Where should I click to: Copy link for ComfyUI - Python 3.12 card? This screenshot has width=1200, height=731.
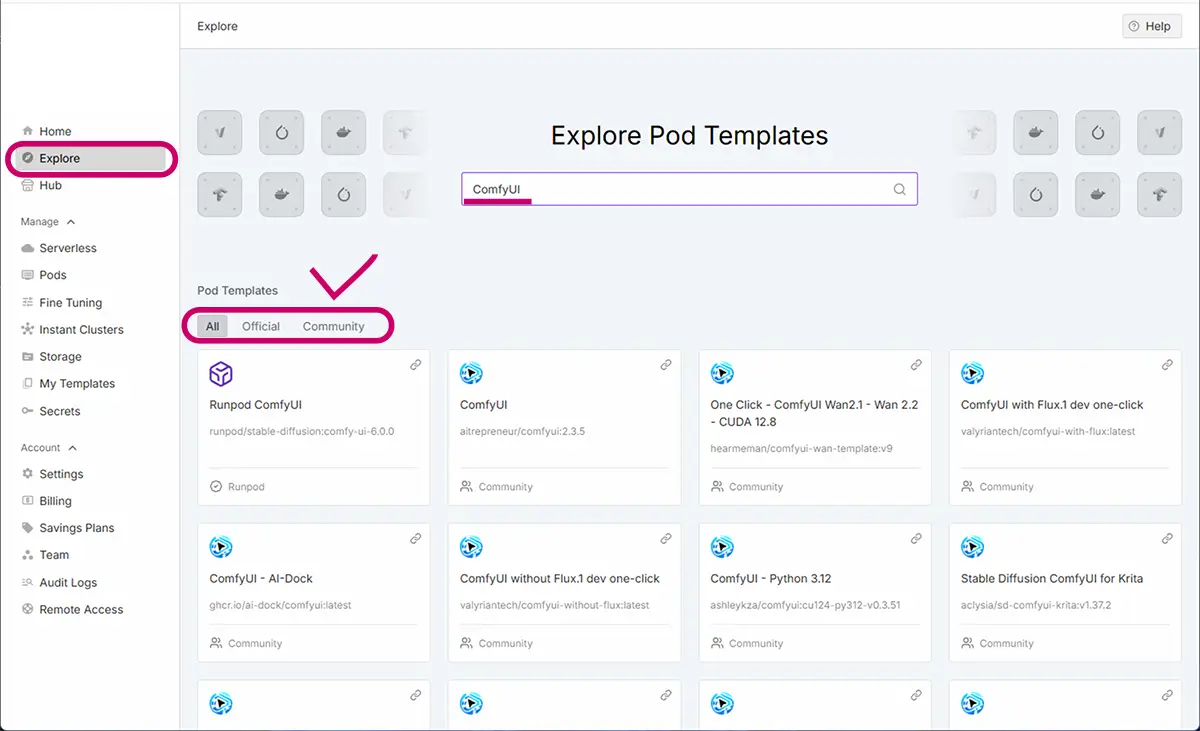[x=916, y=538]
